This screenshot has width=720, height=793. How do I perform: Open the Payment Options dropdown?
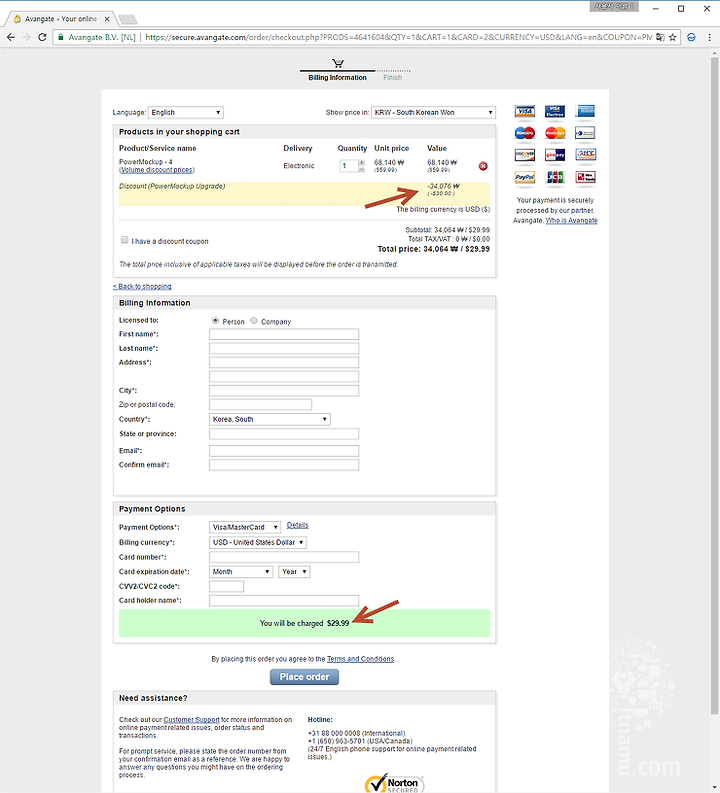pyautogui.click(x=245, y=527)
